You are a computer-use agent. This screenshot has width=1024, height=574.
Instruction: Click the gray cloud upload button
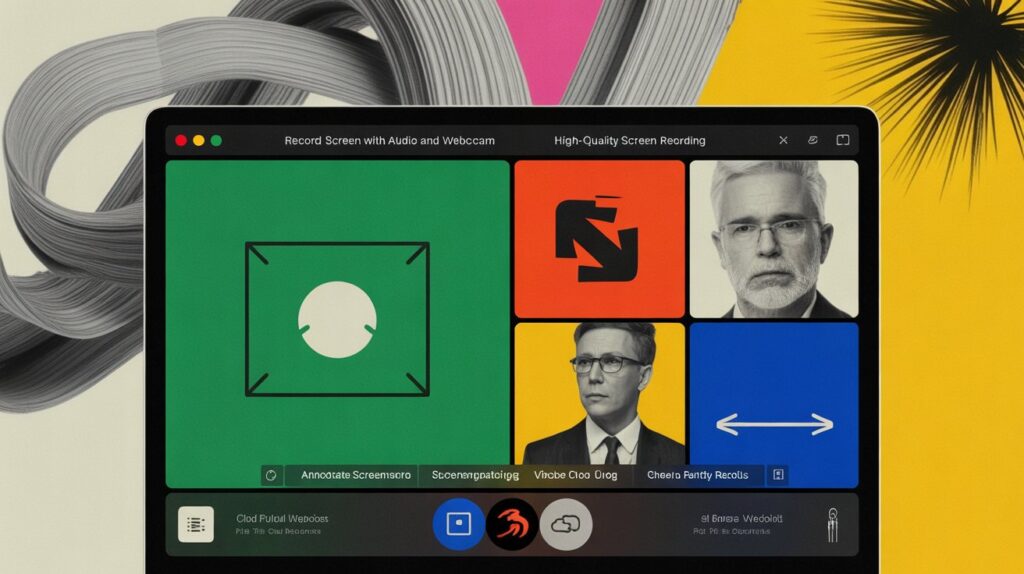566,524
